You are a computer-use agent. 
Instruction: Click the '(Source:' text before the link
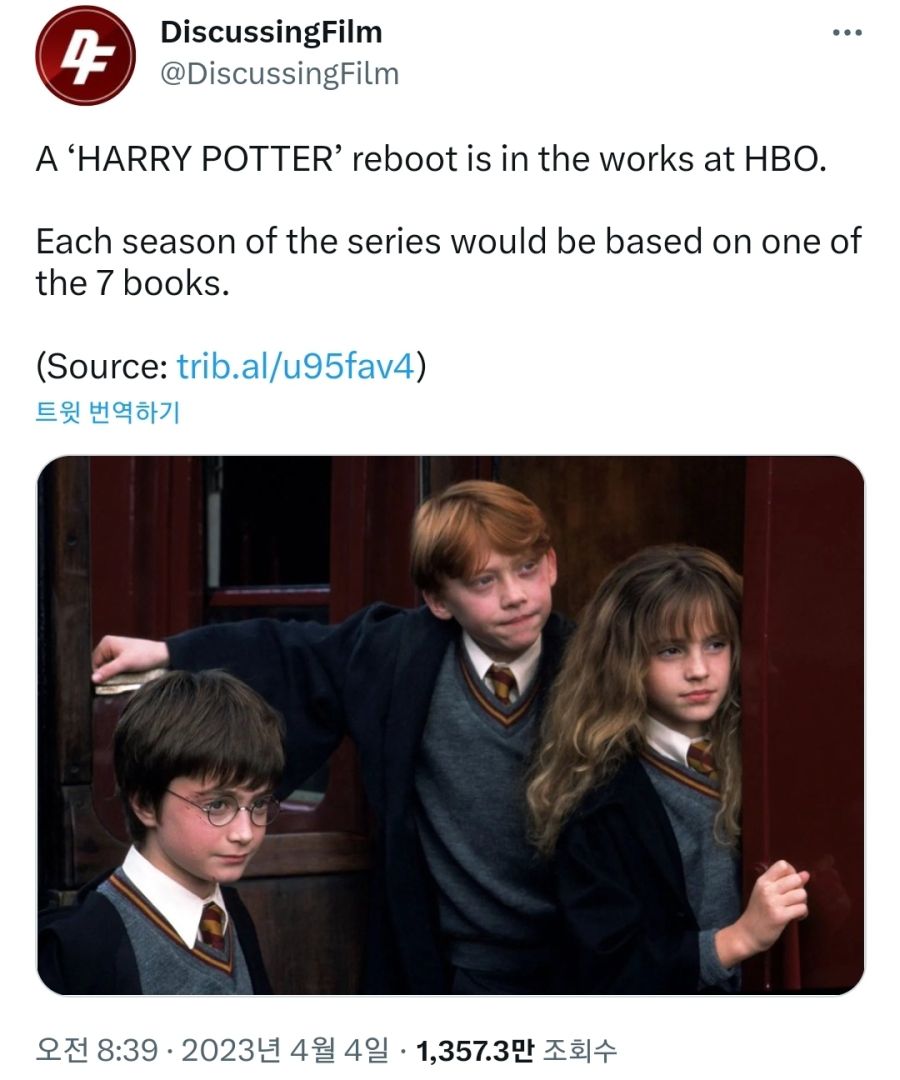102,366
